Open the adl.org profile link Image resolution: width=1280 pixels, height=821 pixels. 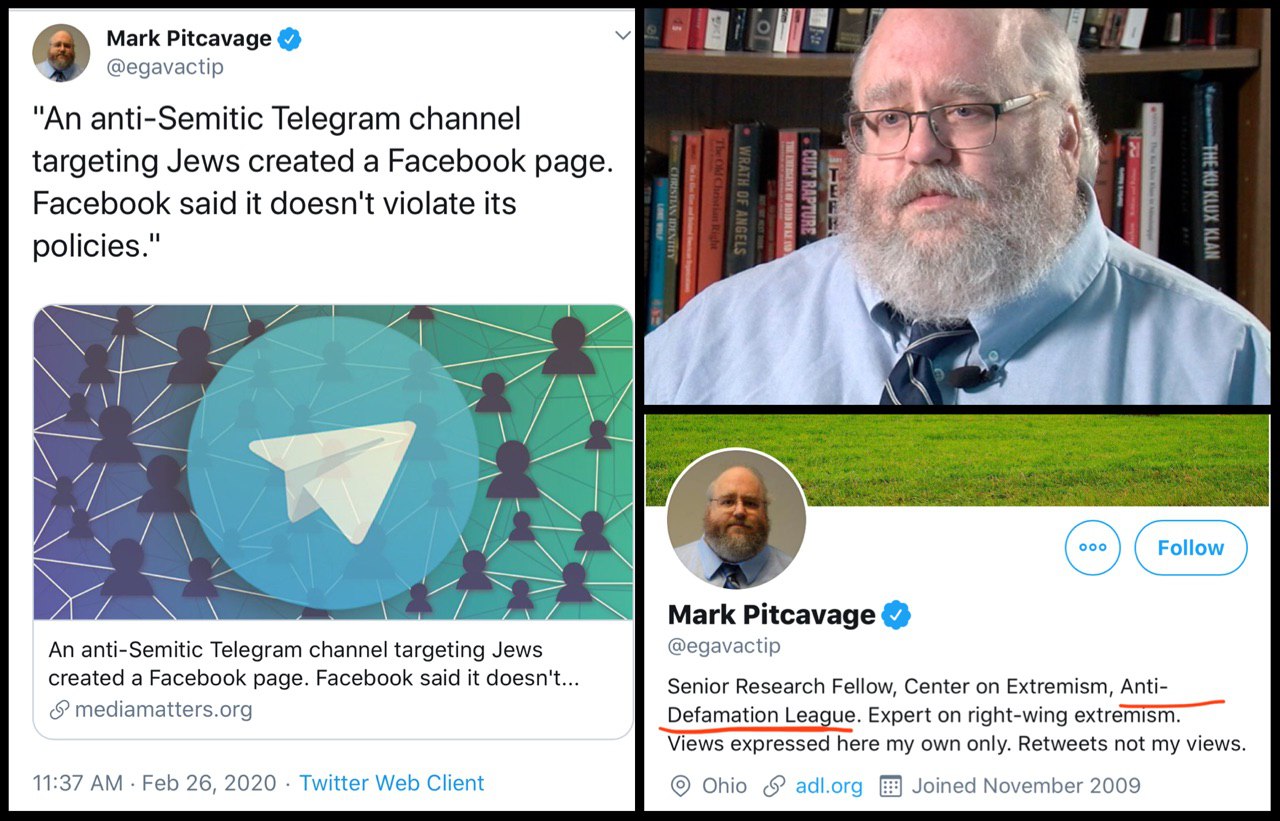[x=829, y=786]
